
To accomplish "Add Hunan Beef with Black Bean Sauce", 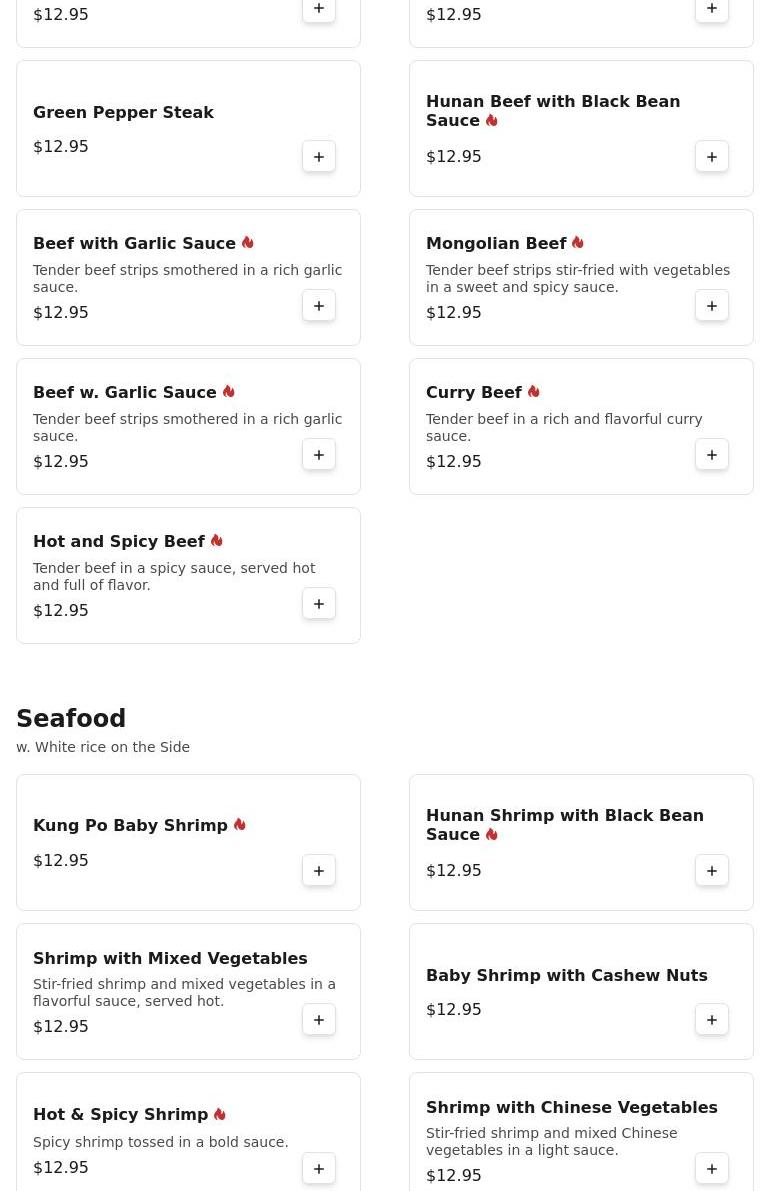I will coord(712,157).
